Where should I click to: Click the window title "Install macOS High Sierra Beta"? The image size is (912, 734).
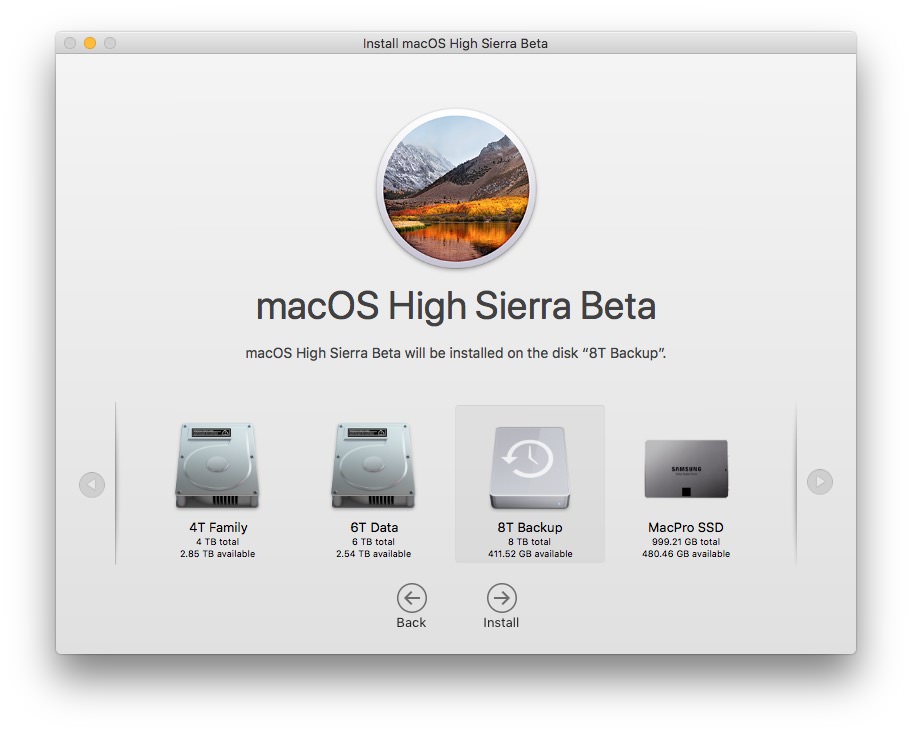(x=455, y=44)
